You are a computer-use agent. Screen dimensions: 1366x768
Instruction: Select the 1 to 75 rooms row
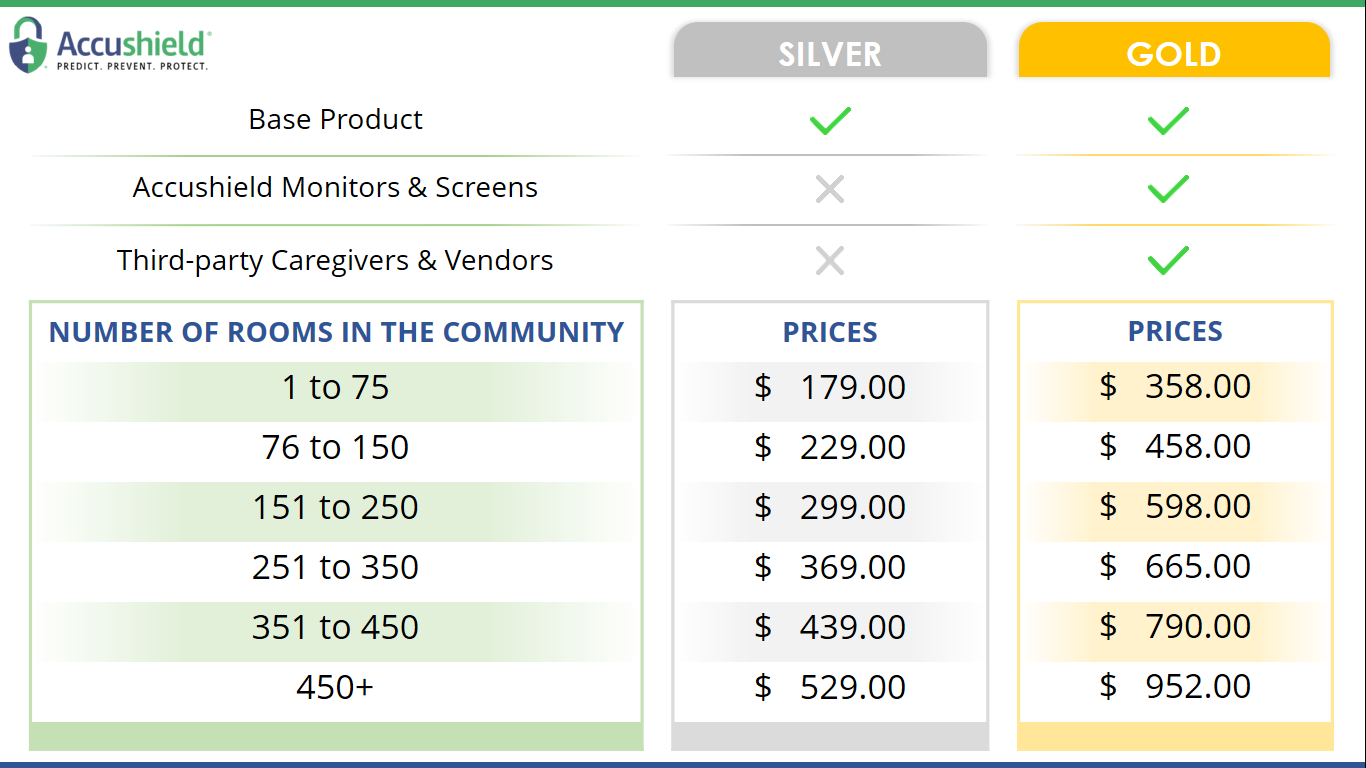[335, 388]
